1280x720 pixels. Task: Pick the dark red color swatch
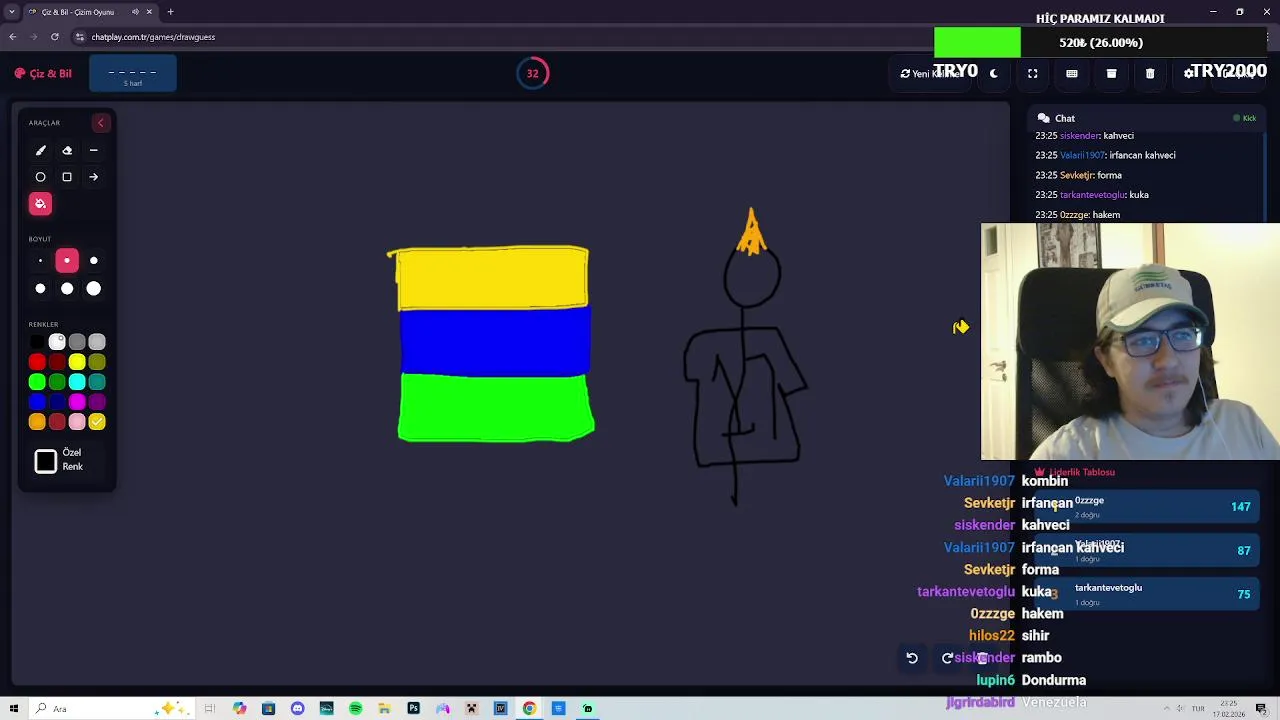[x=57, y=362]
